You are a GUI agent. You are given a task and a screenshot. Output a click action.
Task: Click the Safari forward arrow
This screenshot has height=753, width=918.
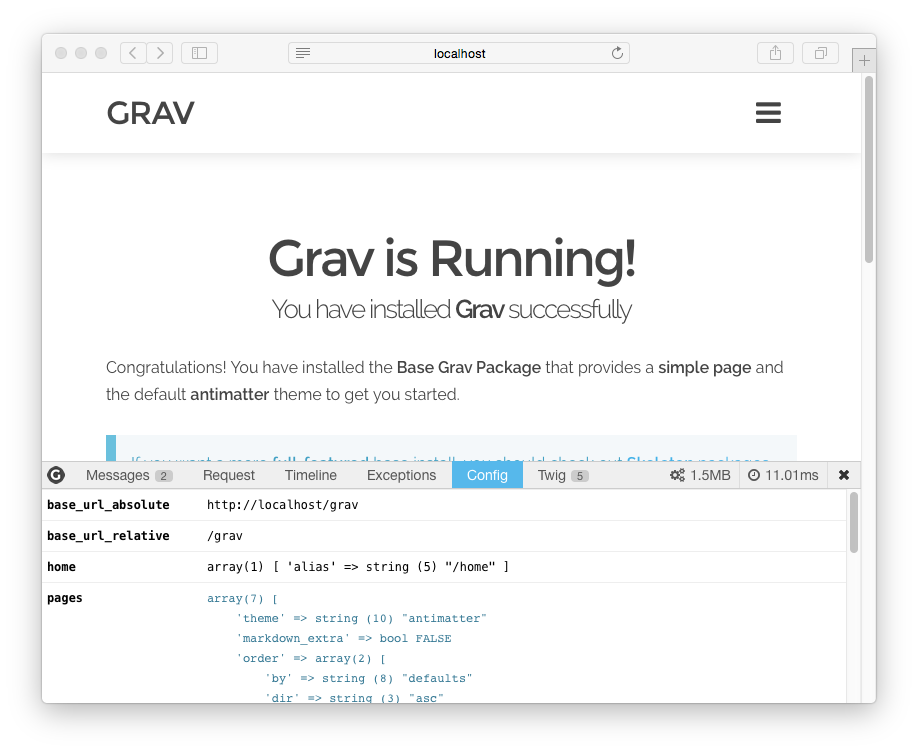click(x=160, y=53)
